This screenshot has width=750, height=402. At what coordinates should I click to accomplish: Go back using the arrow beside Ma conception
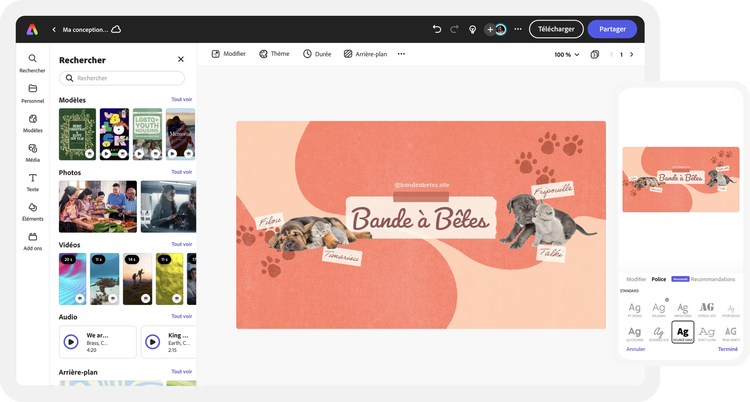(x=54, y=30)
